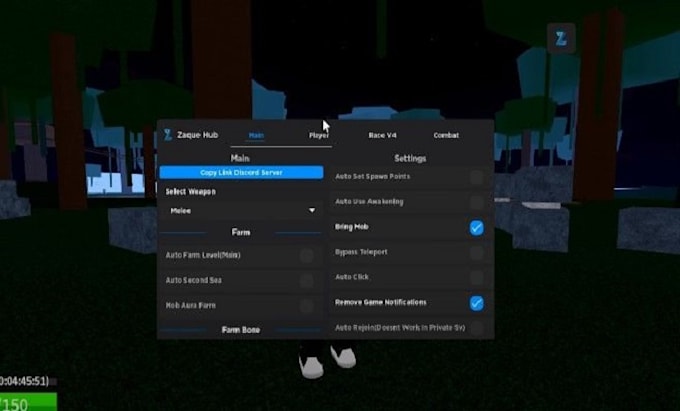Check Auto Set Spawn Points
680x411 pixels.
click(476, 177)
